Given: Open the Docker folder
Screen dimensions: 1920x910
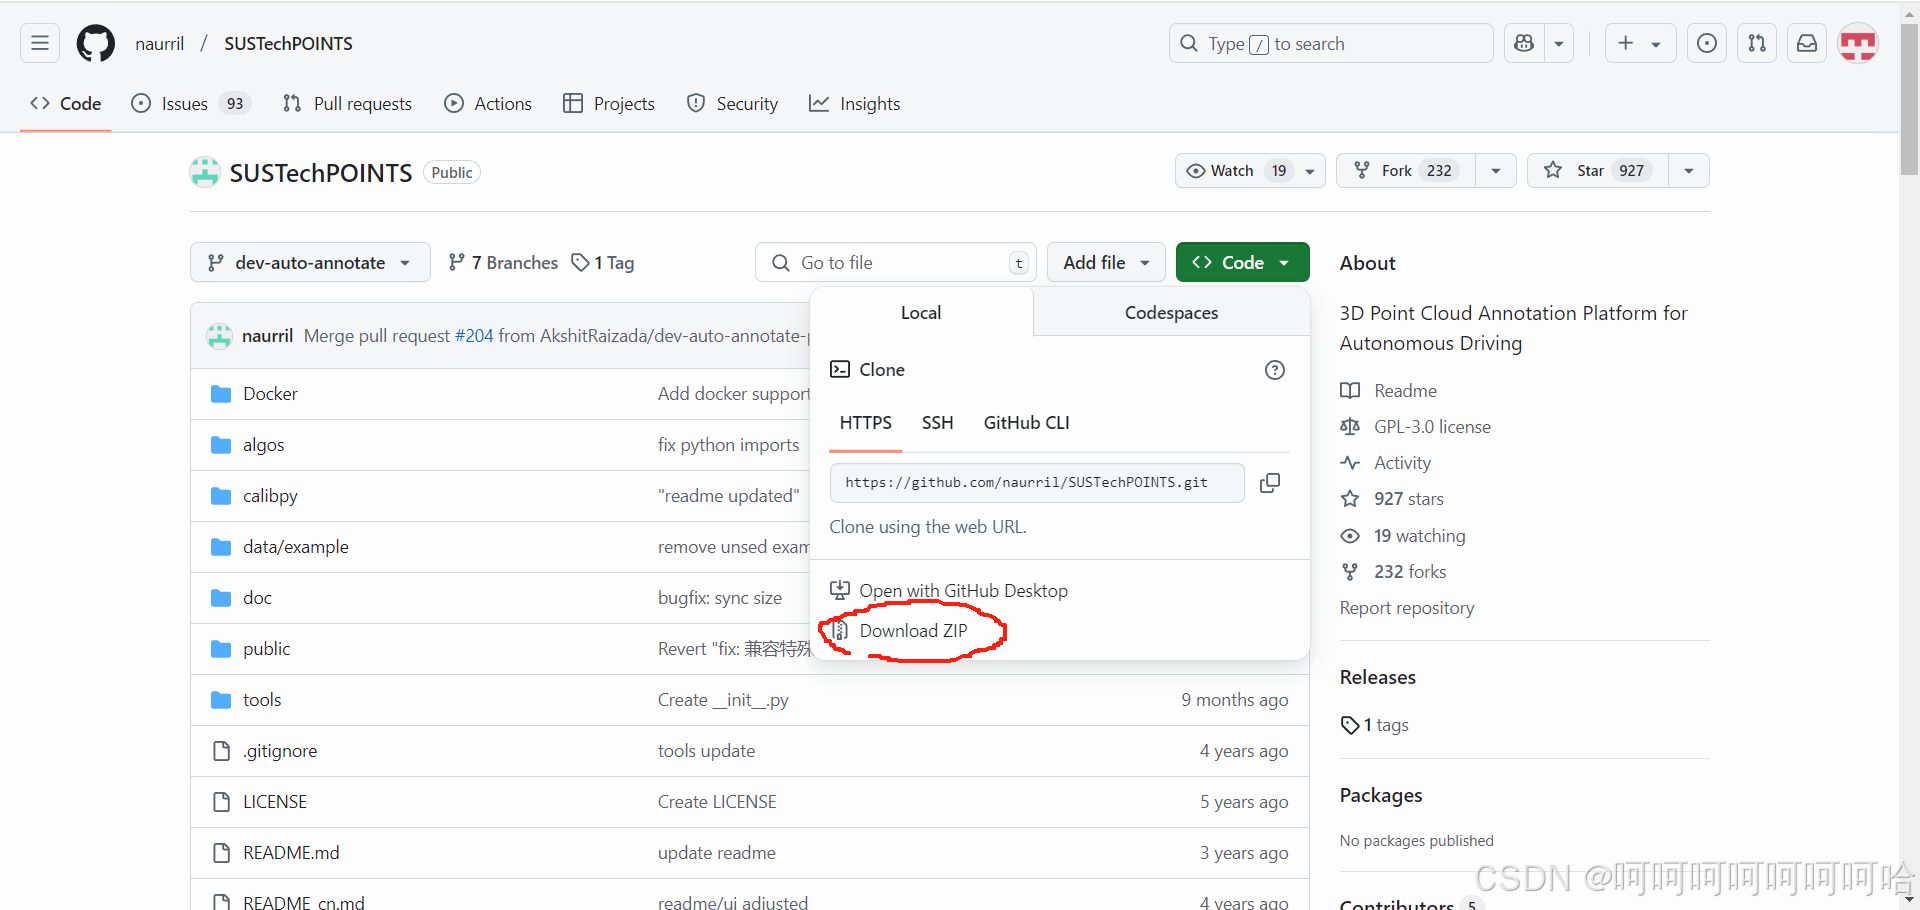Looking at the screenshot, I should pos(270,394).
